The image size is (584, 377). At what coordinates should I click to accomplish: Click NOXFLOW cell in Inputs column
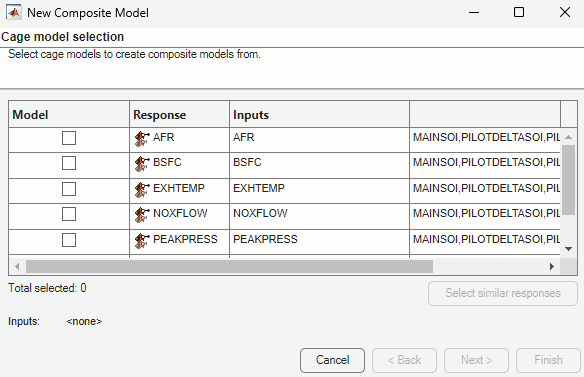tap(320, 216)
